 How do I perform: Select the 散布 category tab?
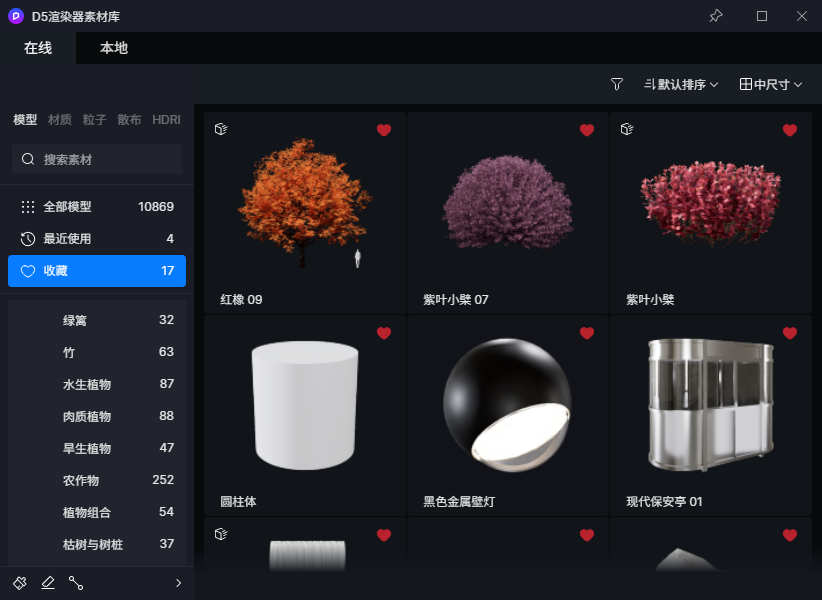tap(129, 120)
